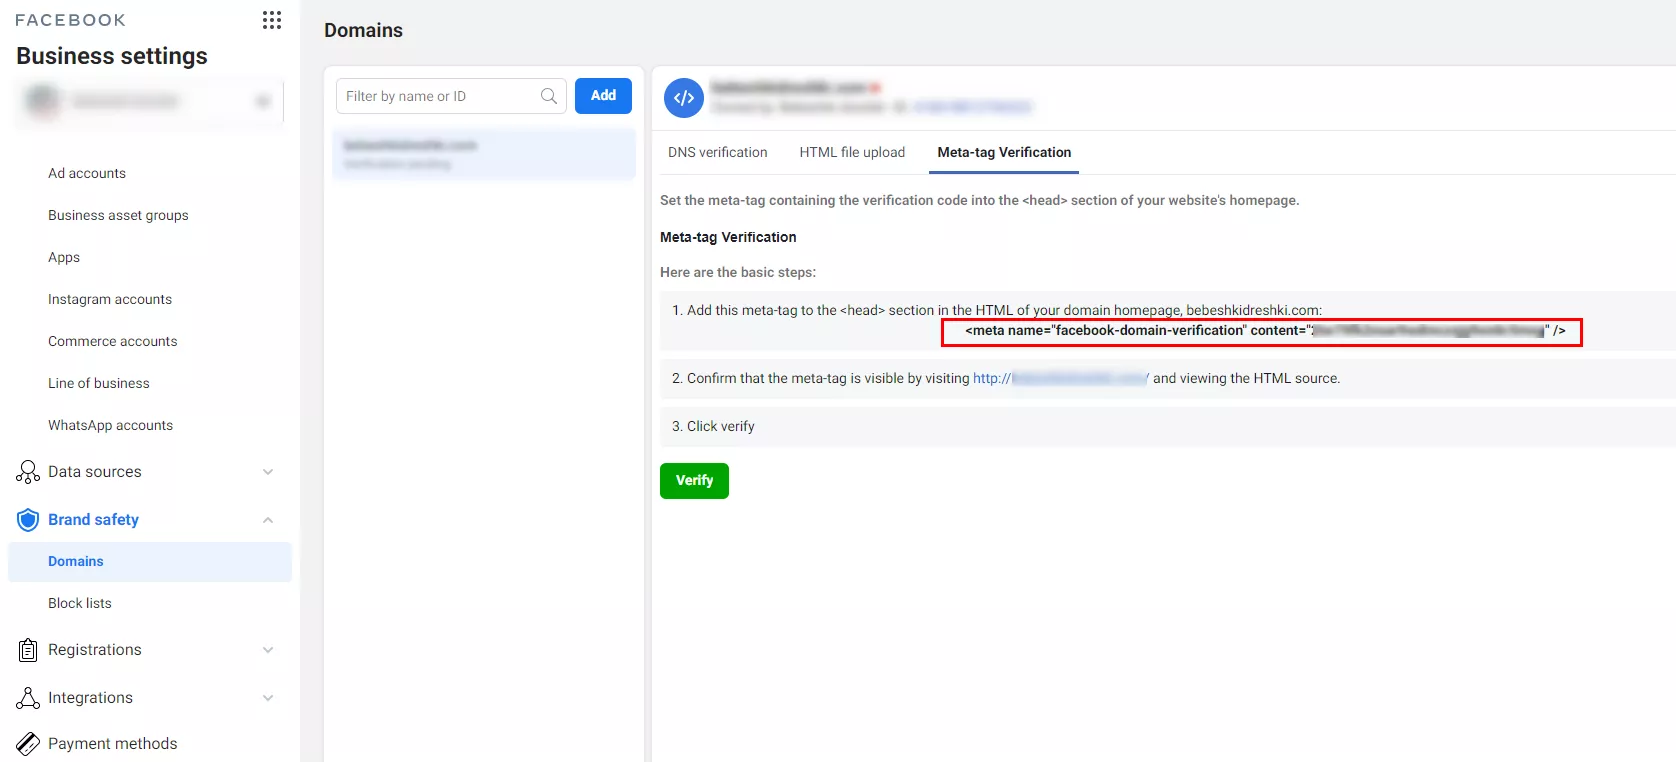Image resolution: width=1676 pixels, height=762 pixels.
Task: Switch to the DNS verification tab
Action: point(718,152)
